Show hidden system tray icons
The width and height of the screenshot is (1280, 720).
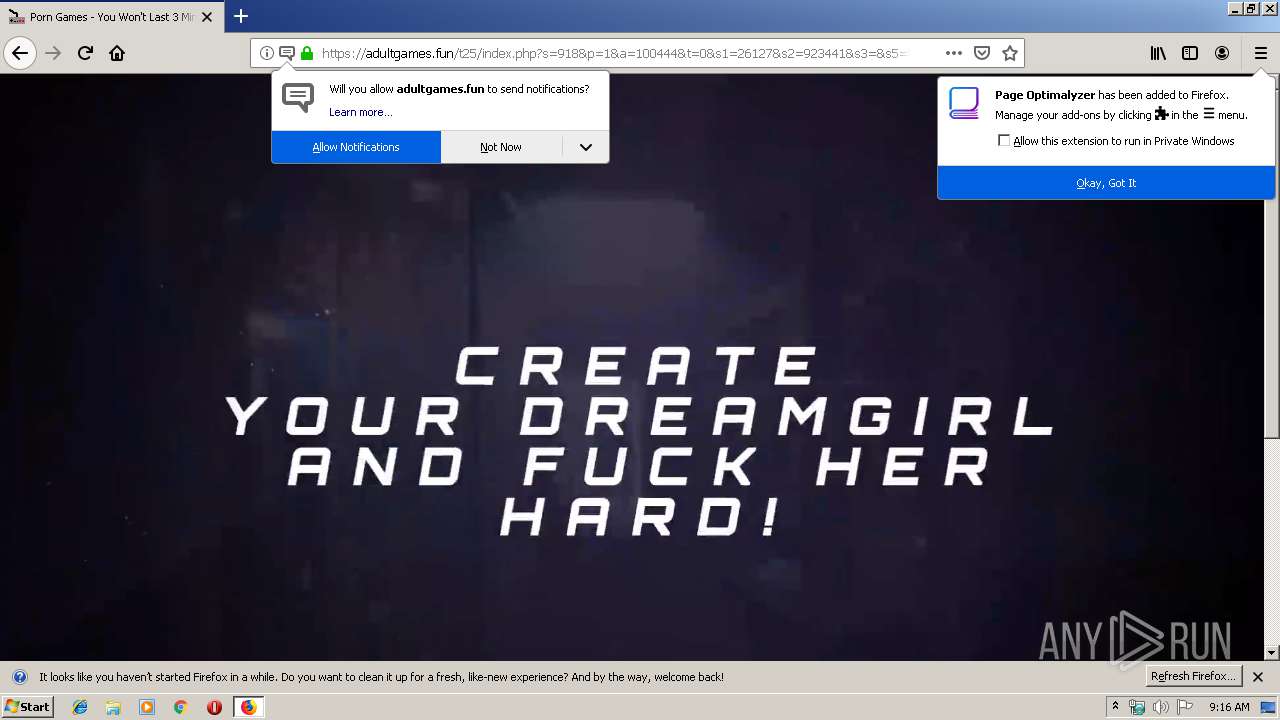click(1115, 707)
